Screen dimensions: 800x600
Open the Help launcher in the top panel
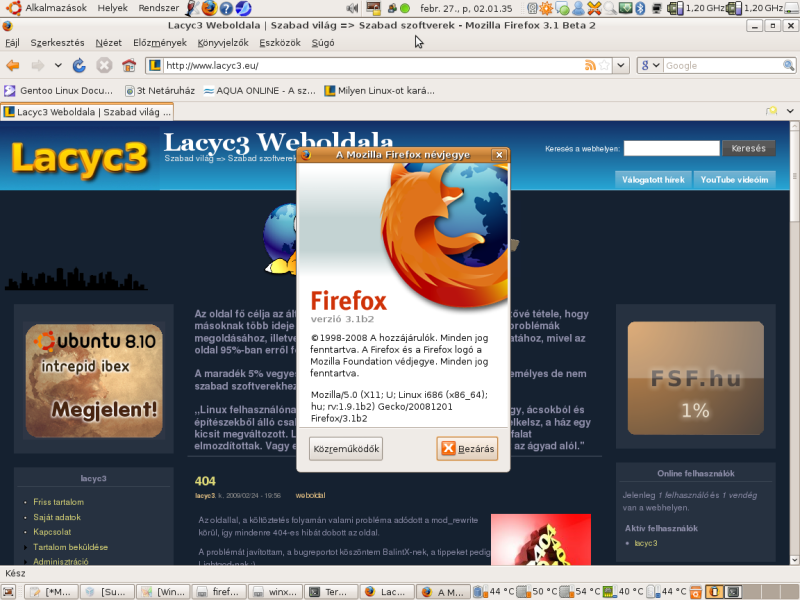click(x=226, y=8)
